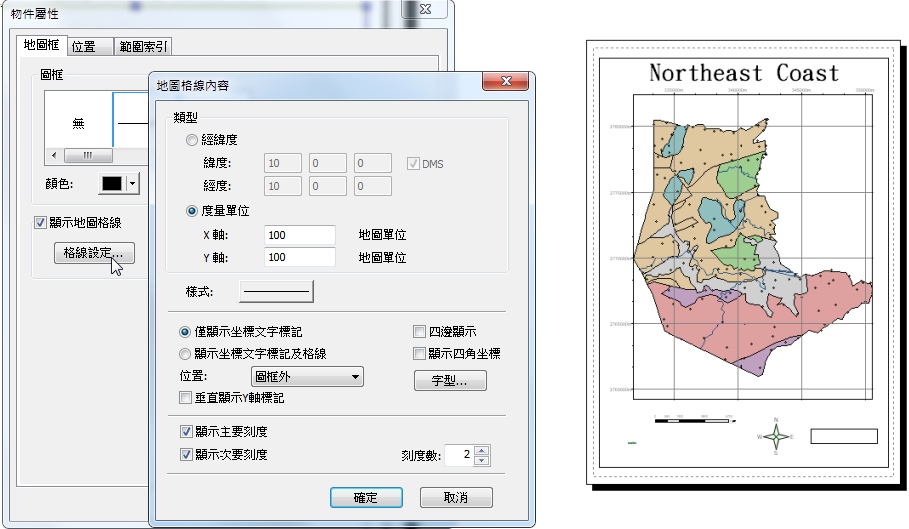
Task: Check the 顯示四角坐標 option
Action: [420, 353]
